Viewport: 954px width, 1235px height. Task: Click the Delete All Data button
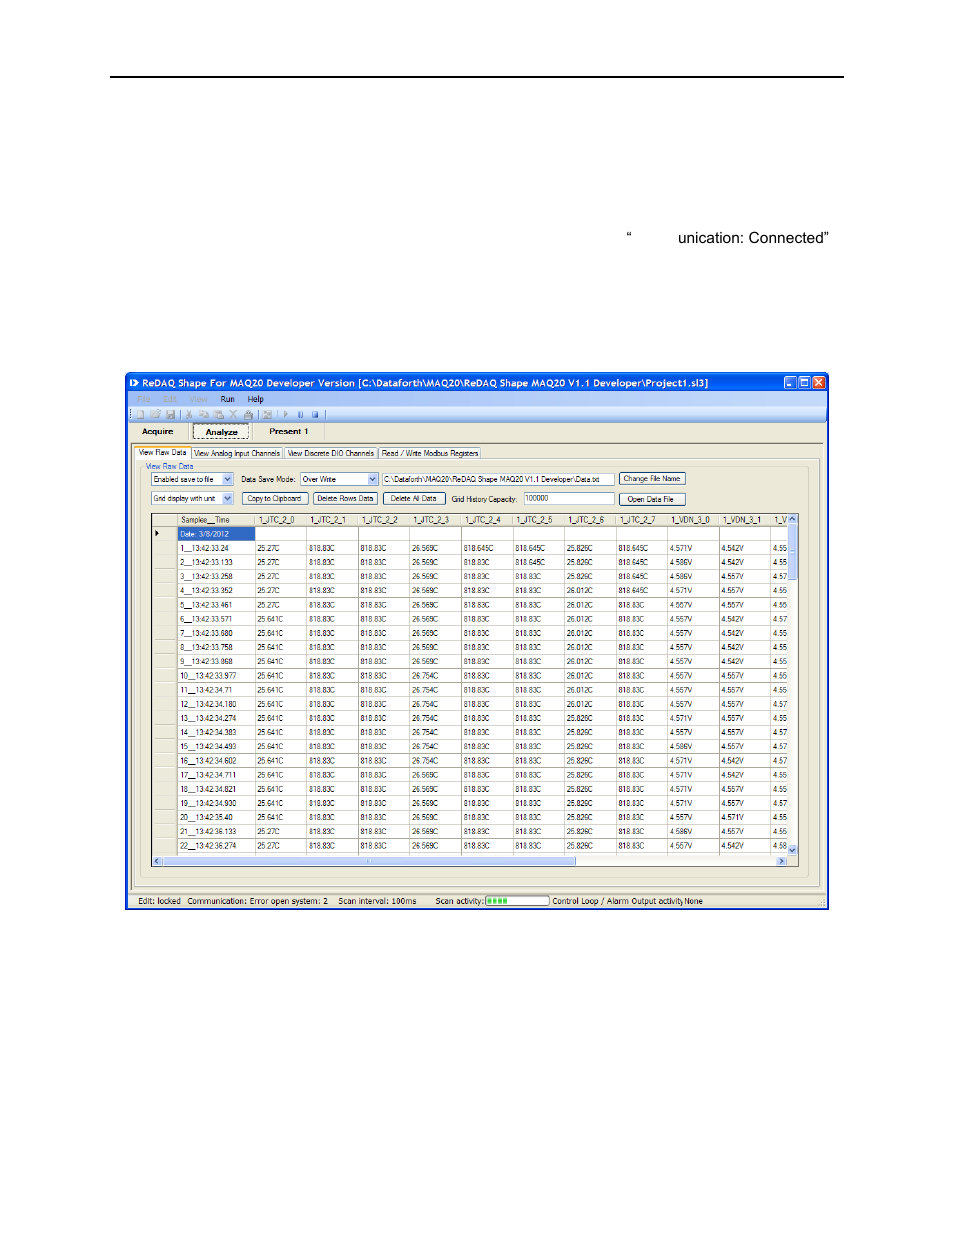(x=413, y=498)
